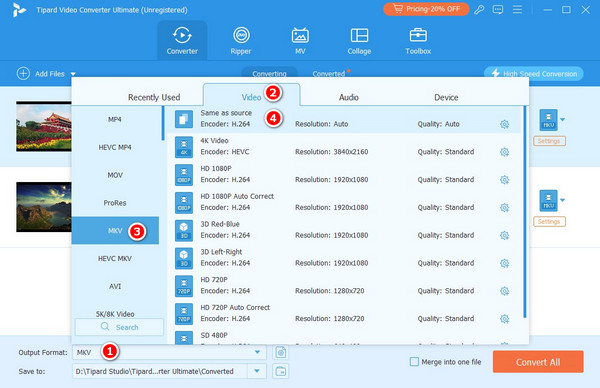This screenshot has height=388, width=600.
Task: Click the Add Files plus icon
Action: point(23,73)
